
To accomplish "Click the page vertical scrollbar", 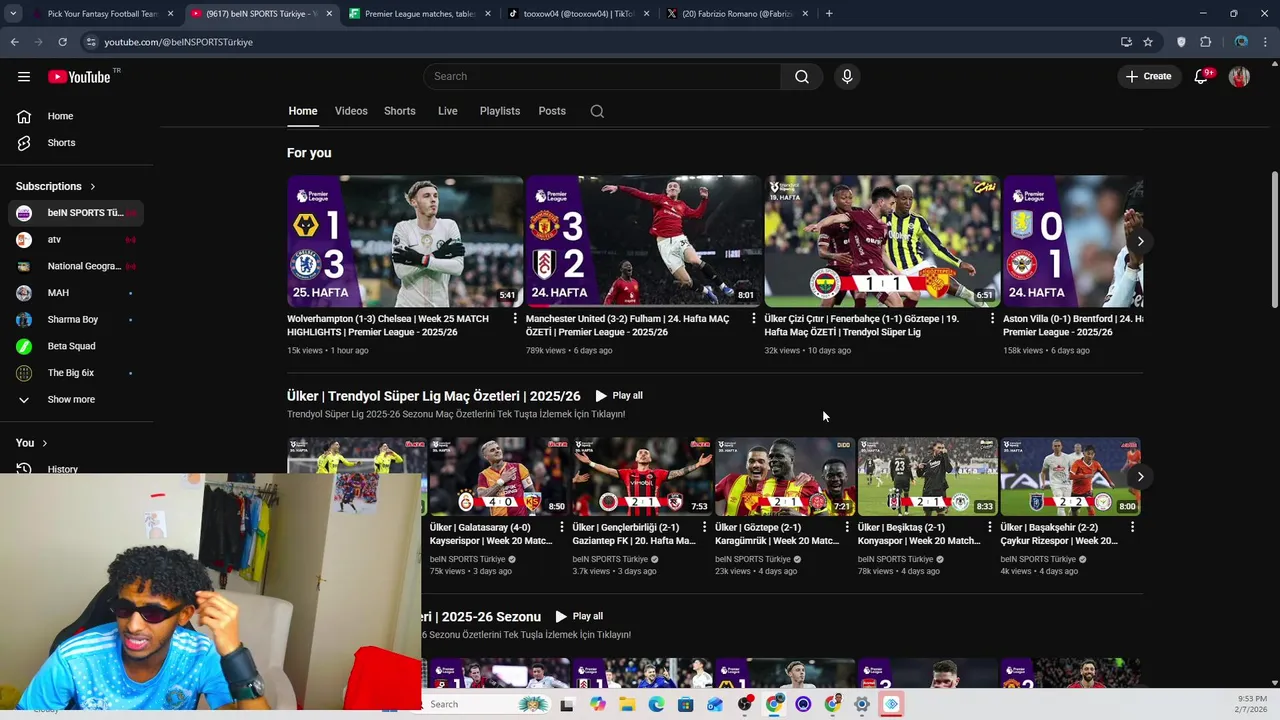I will [1274, 240].
